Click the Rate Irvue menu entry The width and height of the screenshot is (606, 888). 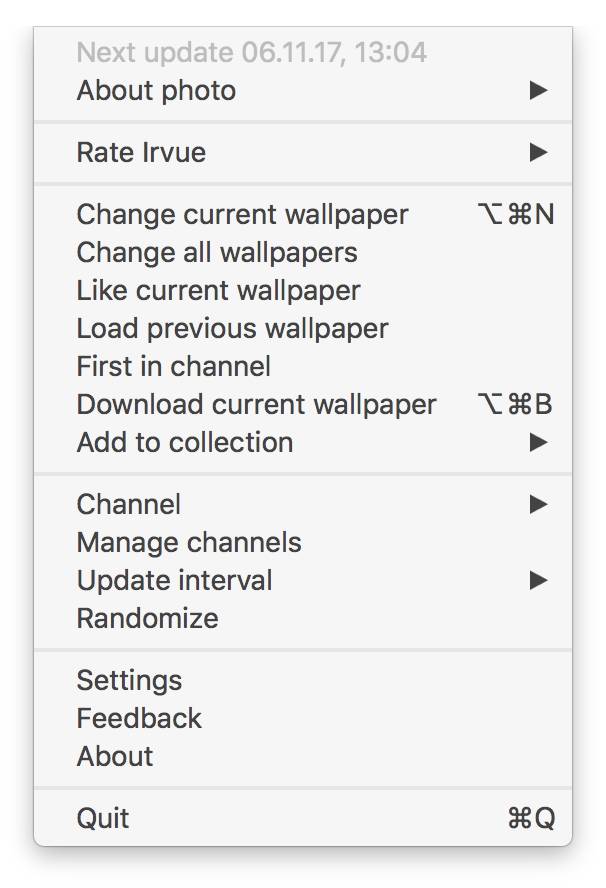141,153
